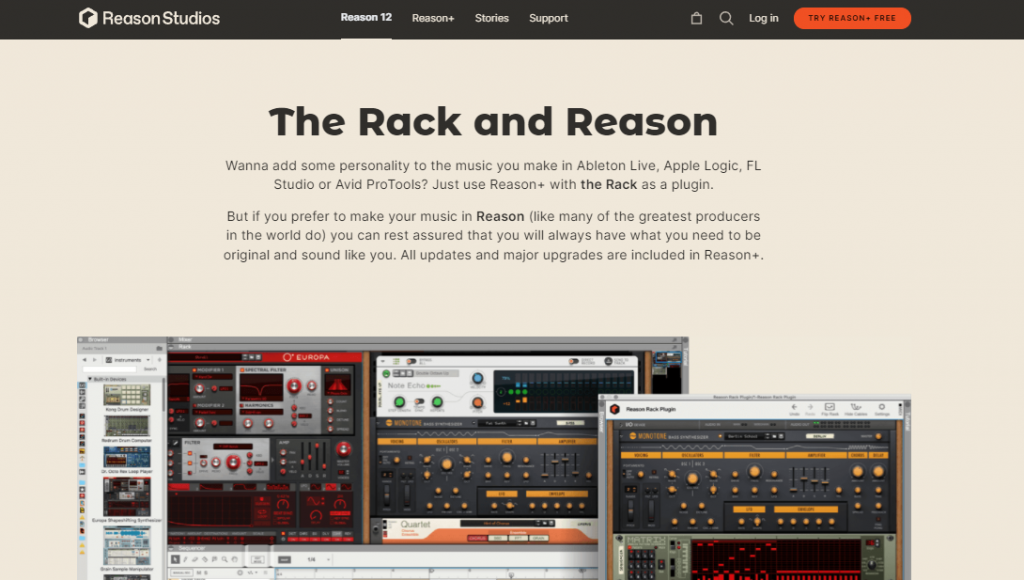Screen dimensions: 1024x580
Task: Select Europa Shapeshifting Synthesizer thumbnail
Action: click(127, 497)
